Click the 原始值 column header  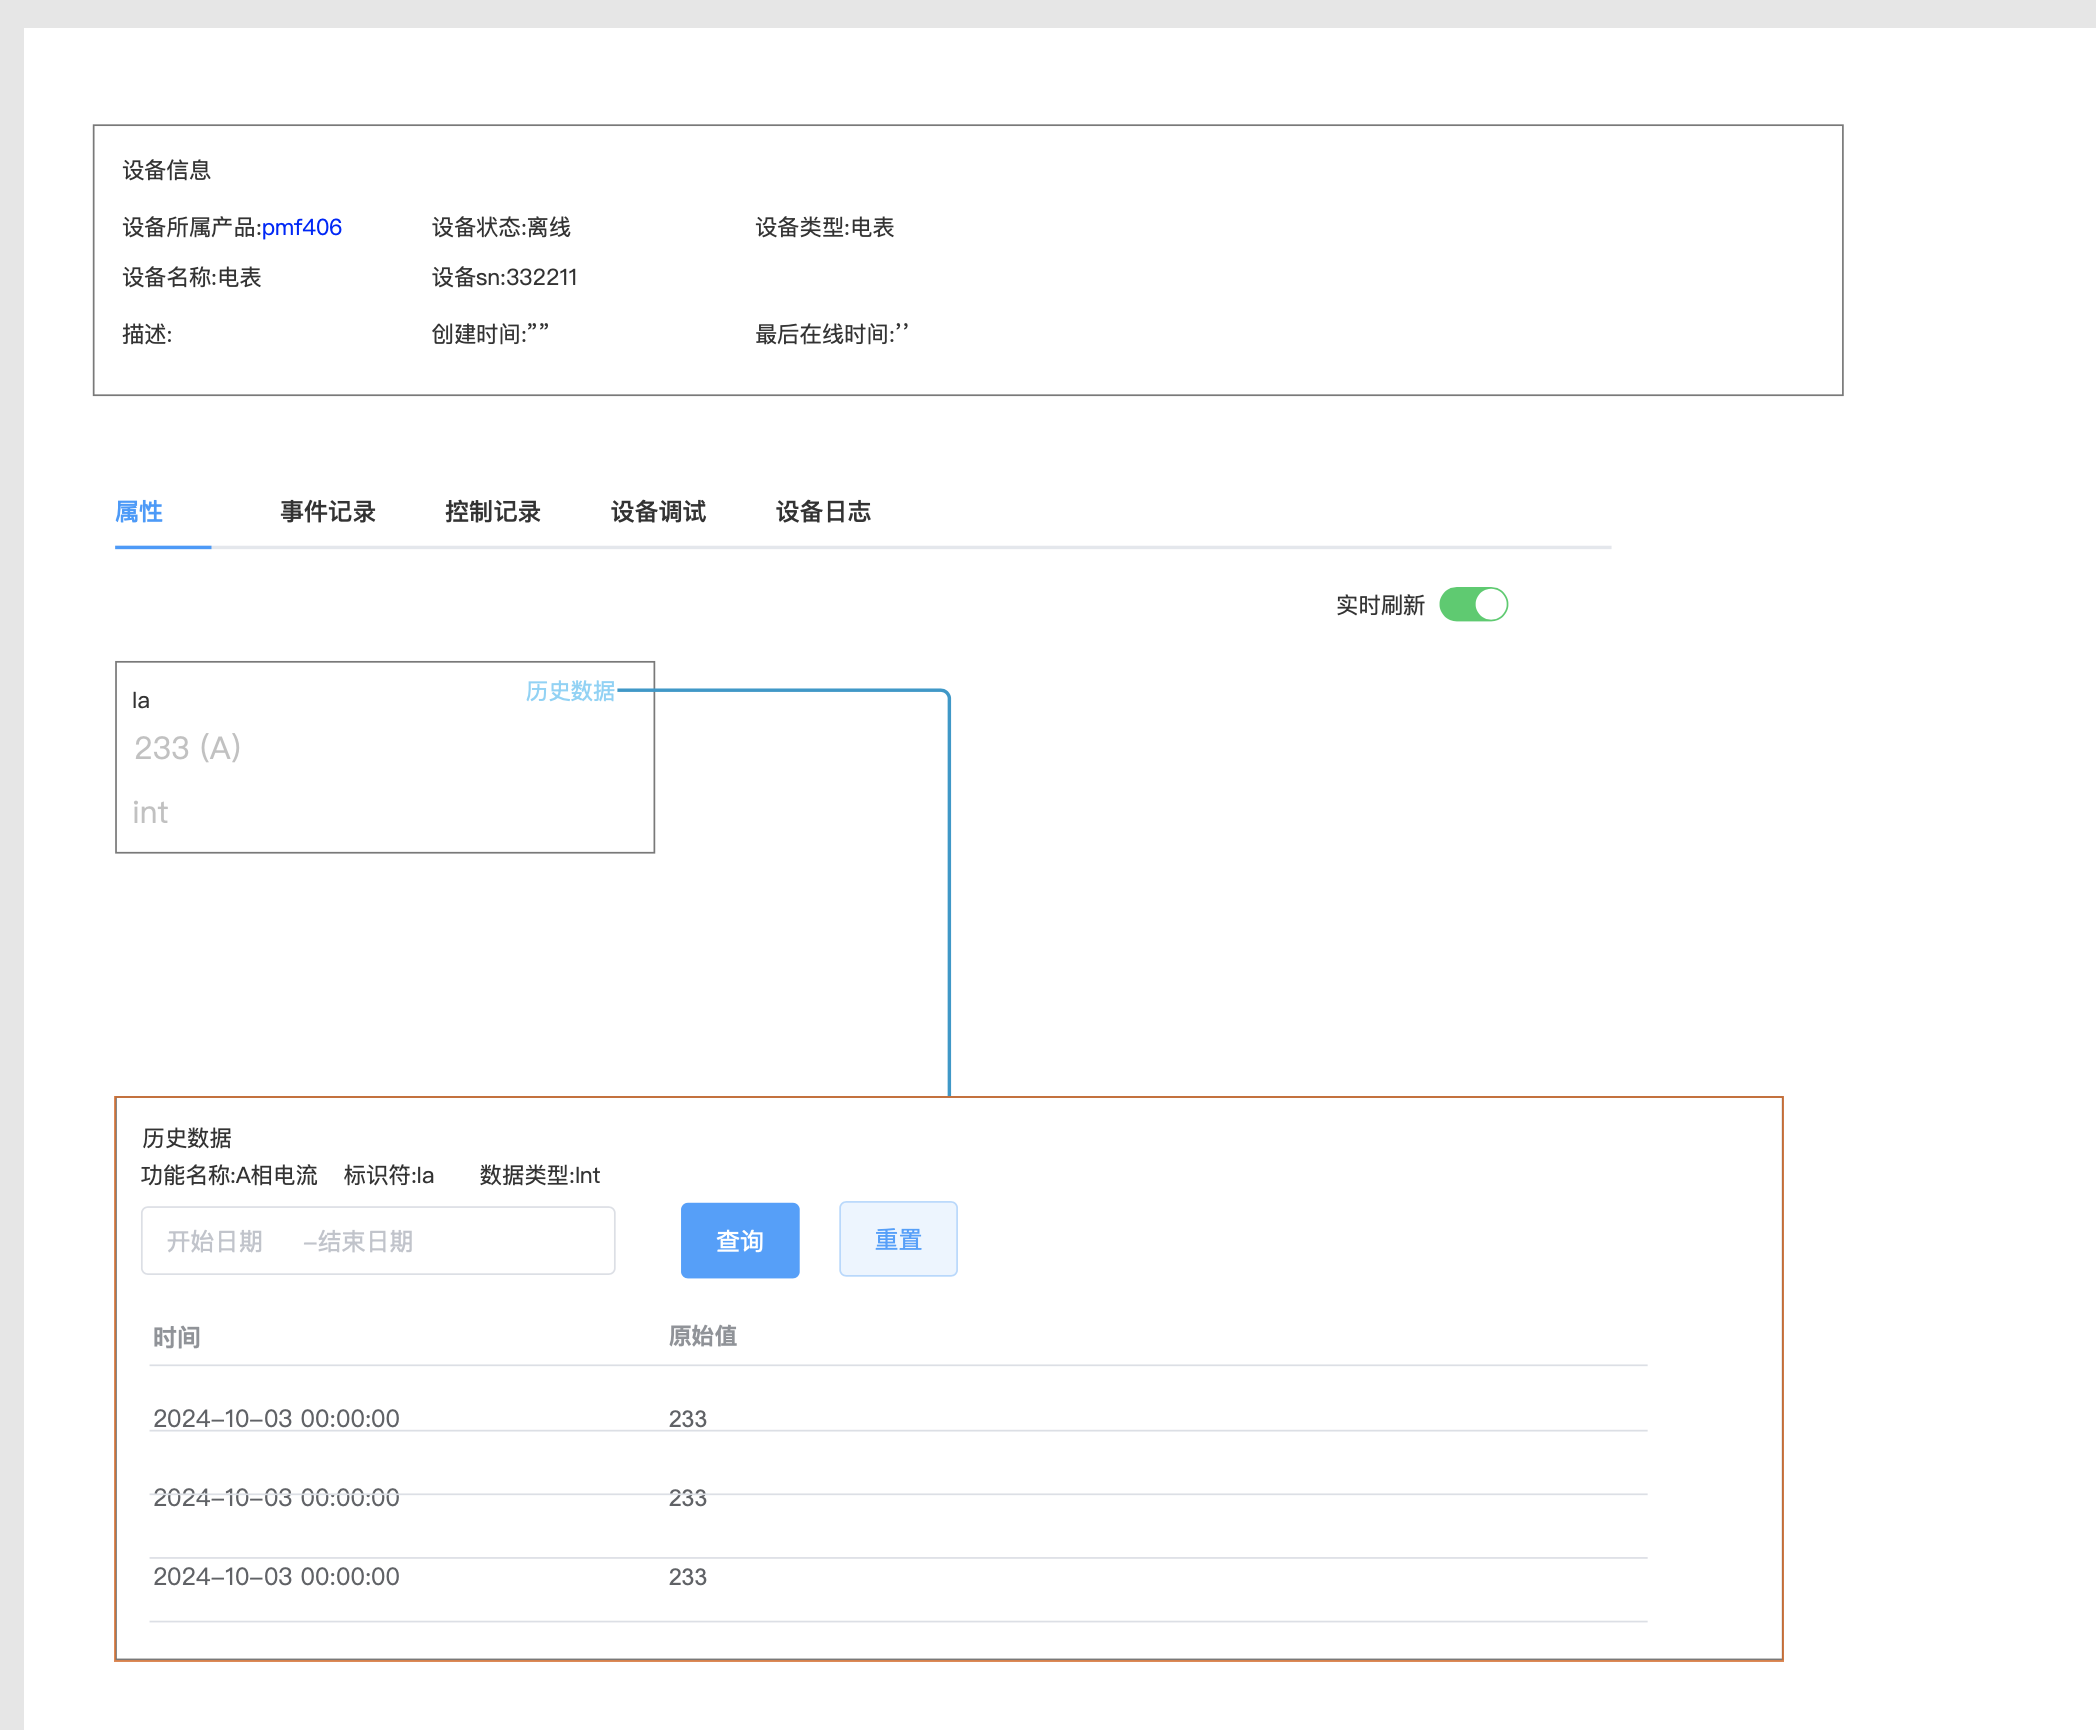(702, 1336)
